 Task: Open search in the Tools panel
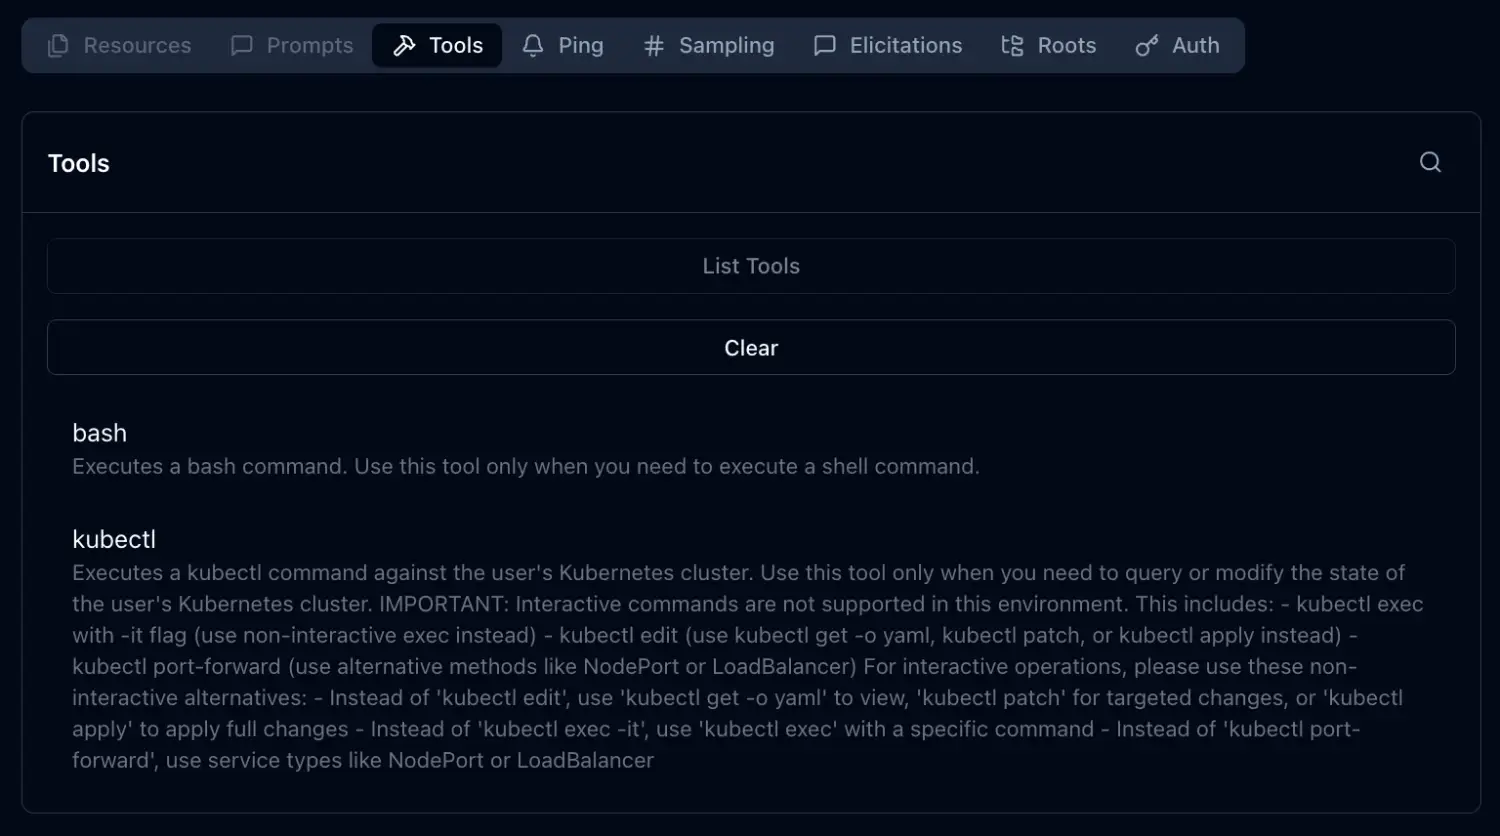[1430, 162]
